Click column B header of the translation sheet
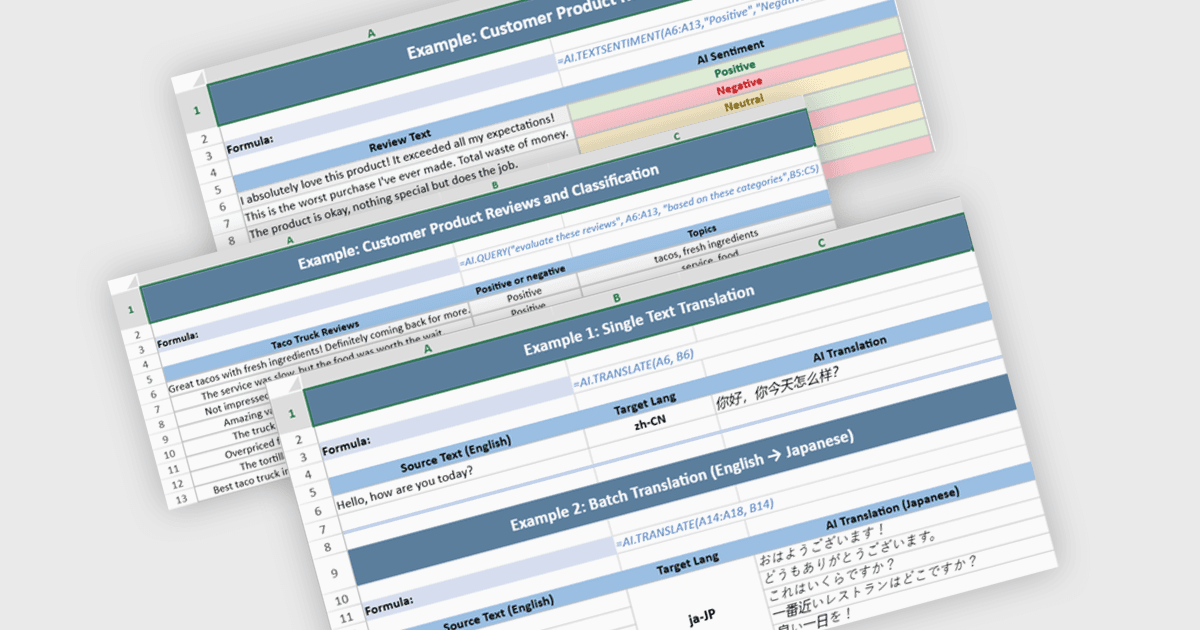The height and width of the screenshot is (630, 1200). [616, 297]
